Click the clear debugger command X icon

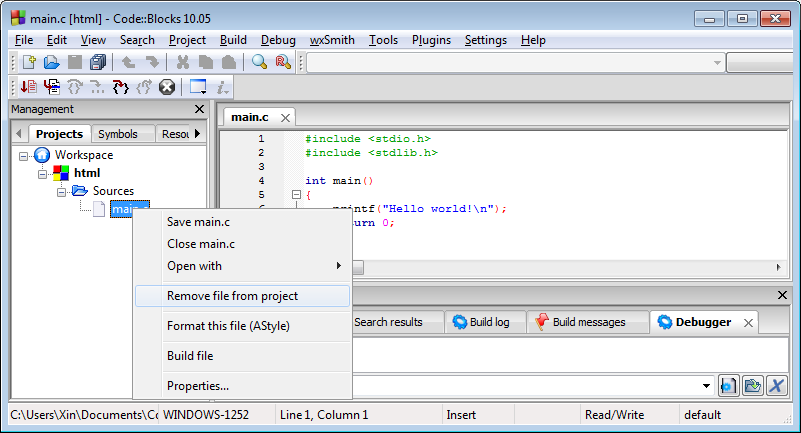pos(776,386)
